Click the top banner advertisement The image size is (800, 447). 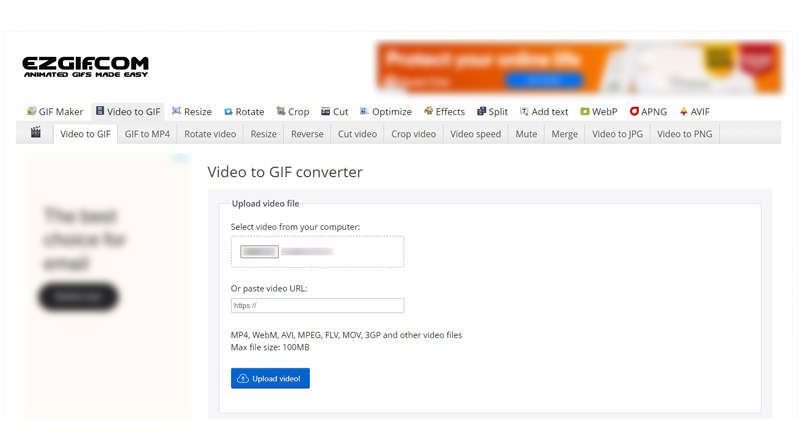(579, 67)
